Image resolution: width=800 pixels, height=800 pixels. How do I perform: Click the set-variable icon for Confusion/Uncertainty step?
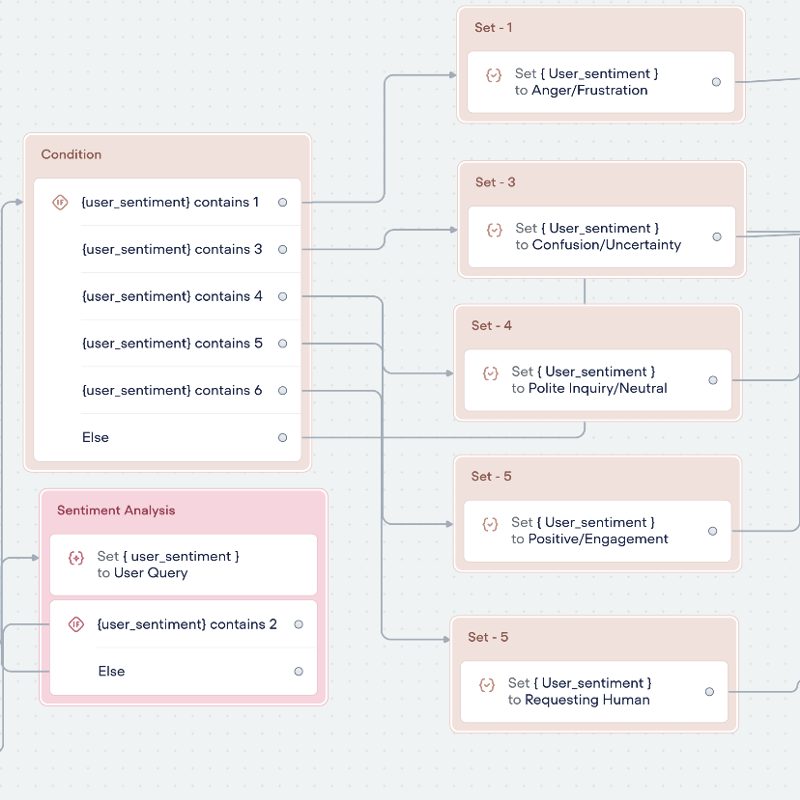click(x=494, y=230)
